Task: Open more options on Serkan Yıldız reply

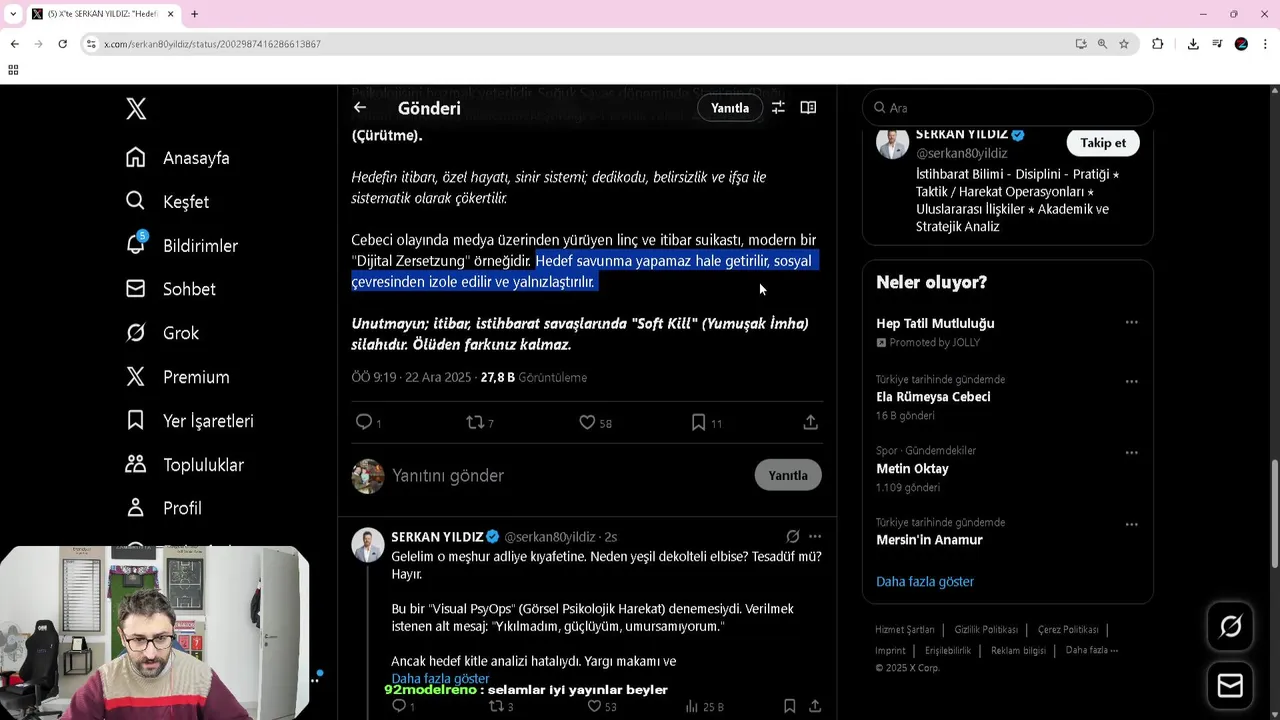Action: tap(815, 536)
